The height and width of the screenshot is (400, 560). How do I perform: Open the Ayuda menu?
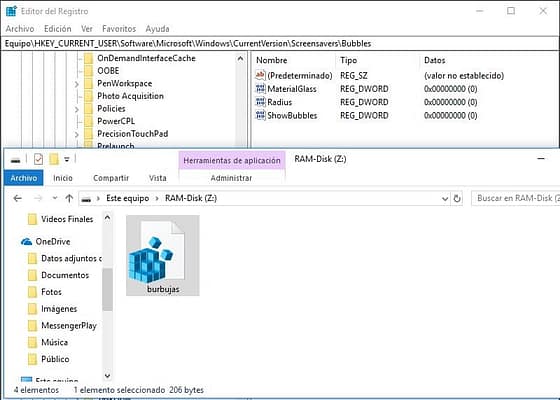(x=157, y=29)
